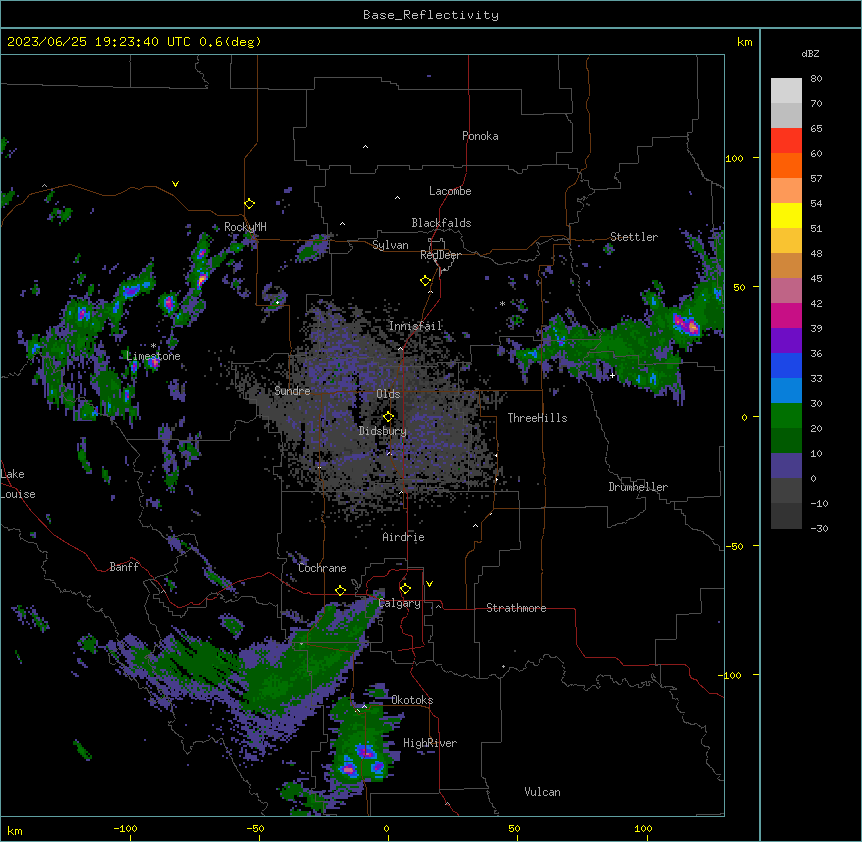Click the 0 tick label on the bottom axis
This screenshot has height=842, width=862.
pyautogui.click(x=386, y=828)
